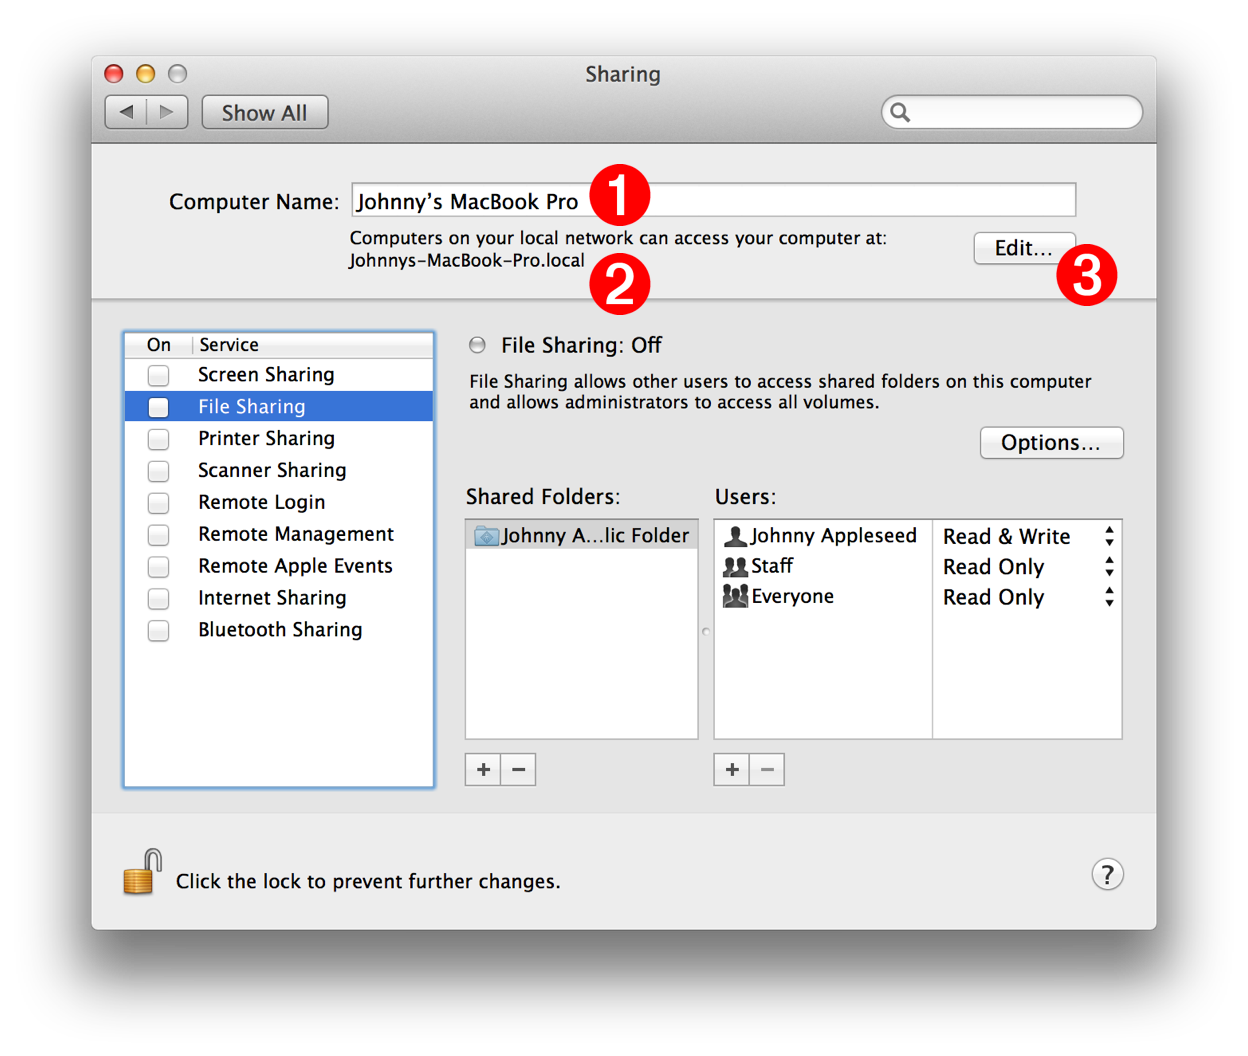This screenshot has height=1056, width=1248.
Task: Click the Staff group icon
Action: [x=734, y=566]
